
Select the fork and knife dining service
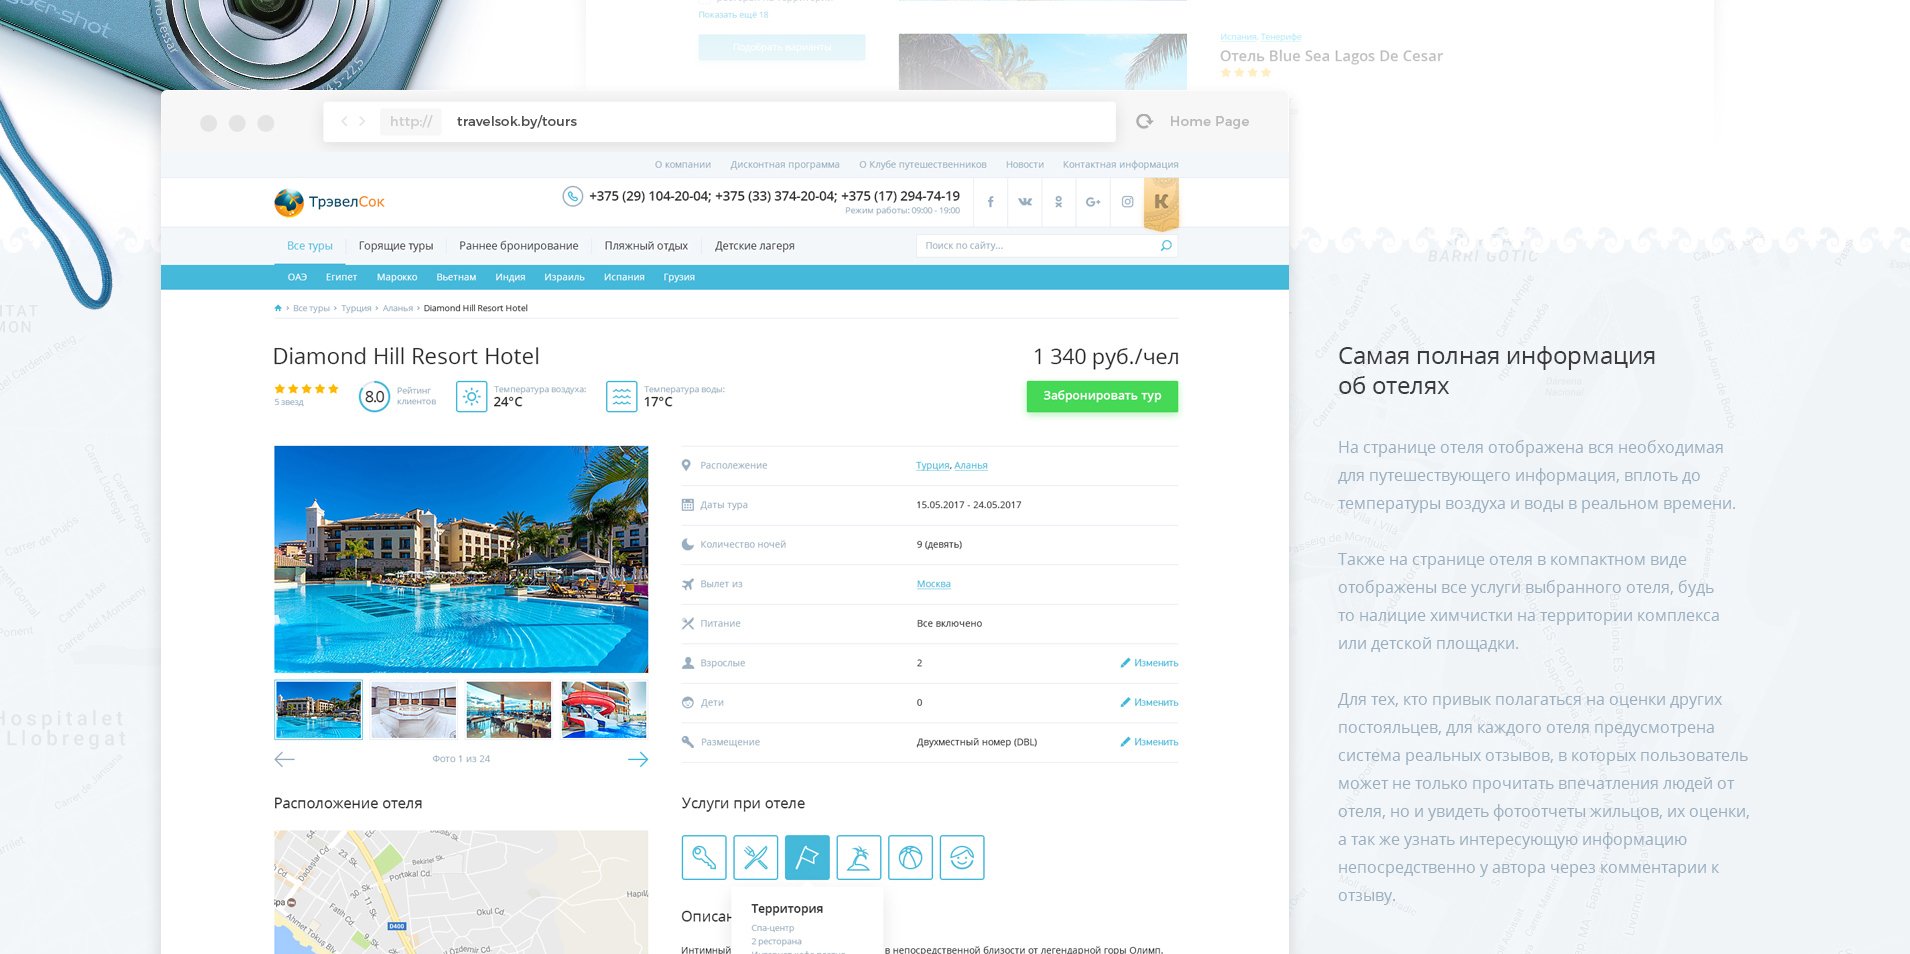tap(756, 858)
